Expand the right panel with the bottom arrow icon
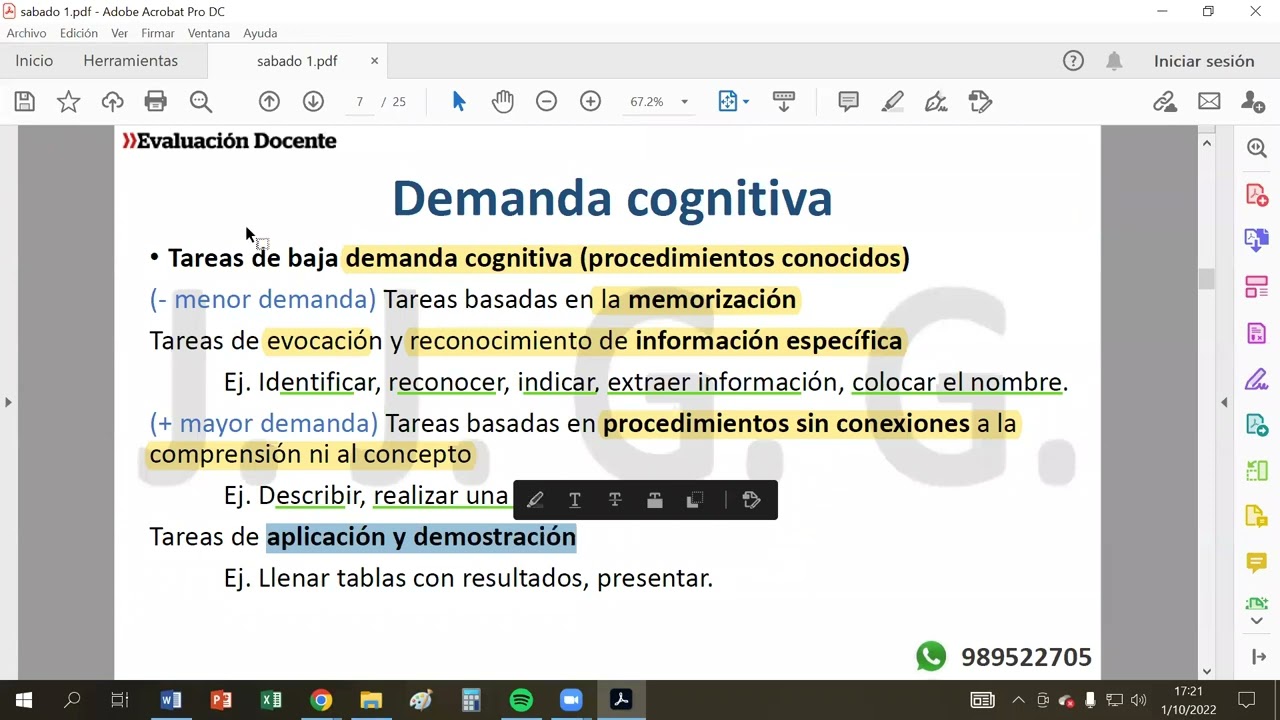Viewport: 1280px width, 720px height. click(1257, 657)
